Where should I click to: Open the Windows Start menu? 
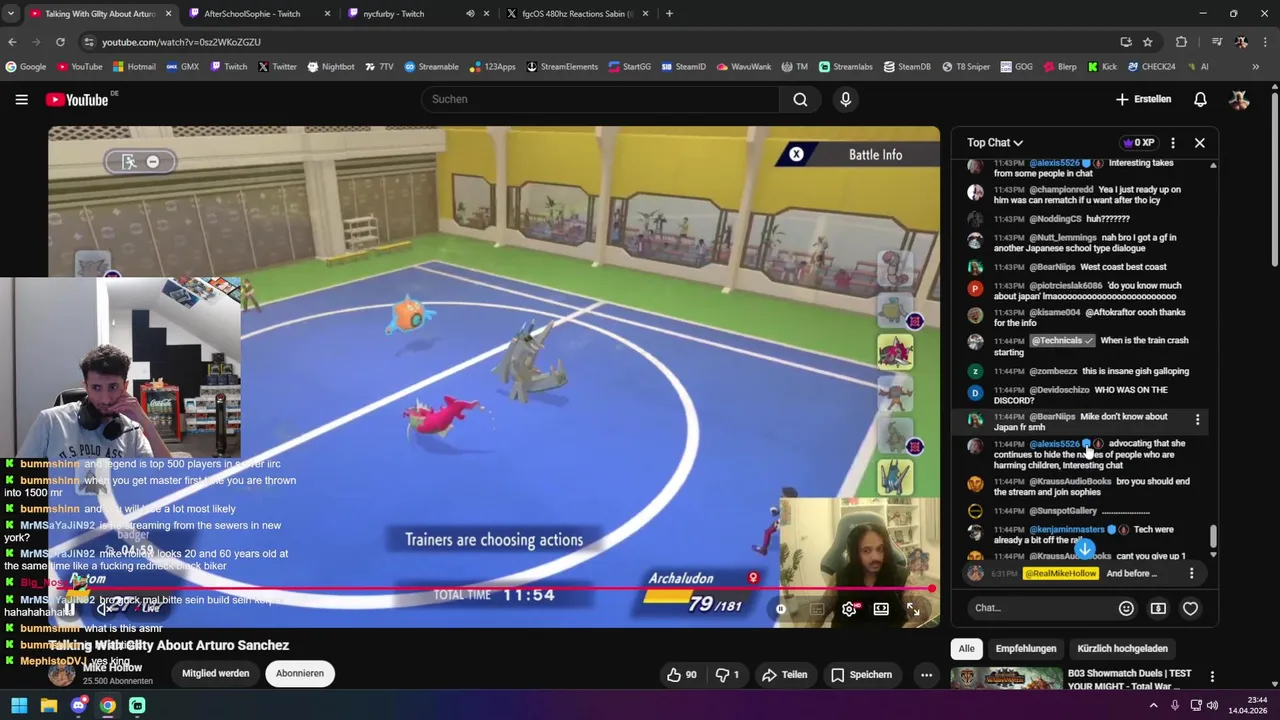point(19,706)
